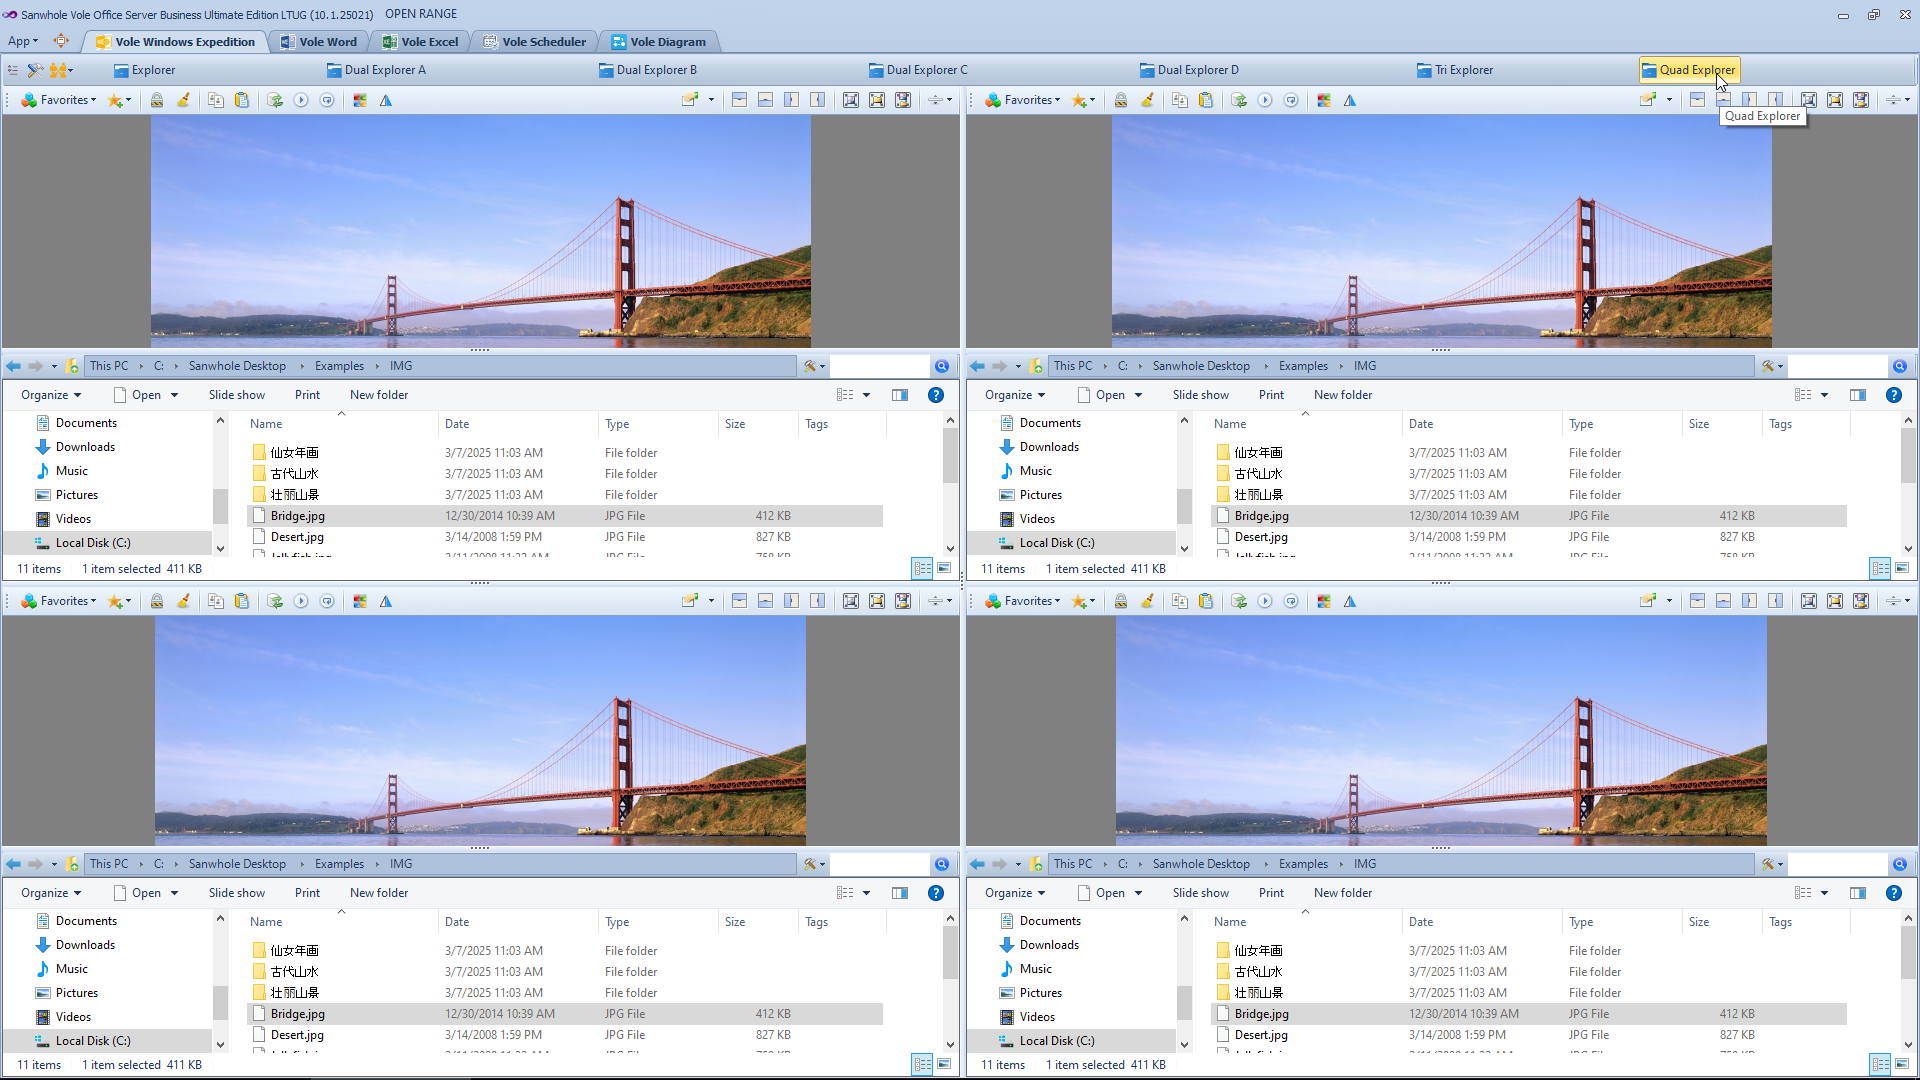
Task: Click the blue search icon in top-left pane address bar
Action: click(942, 366)
